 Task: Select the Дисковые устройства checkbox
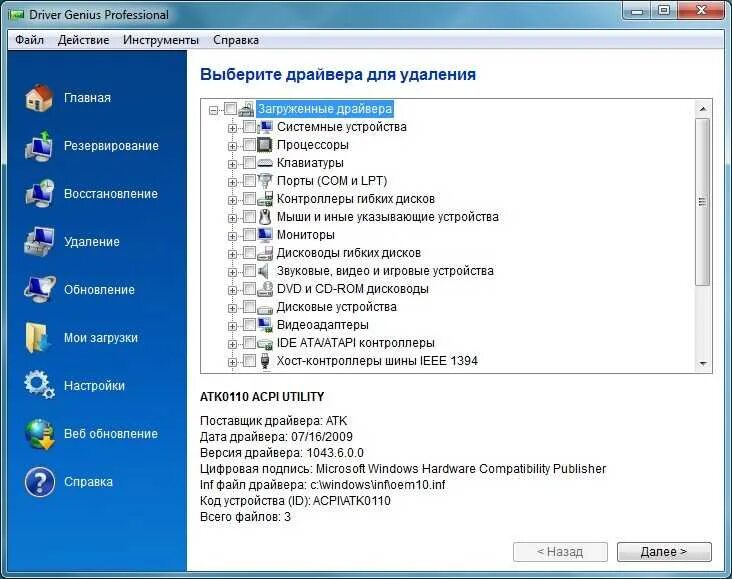pyautogui.click(x=249, y=307)
